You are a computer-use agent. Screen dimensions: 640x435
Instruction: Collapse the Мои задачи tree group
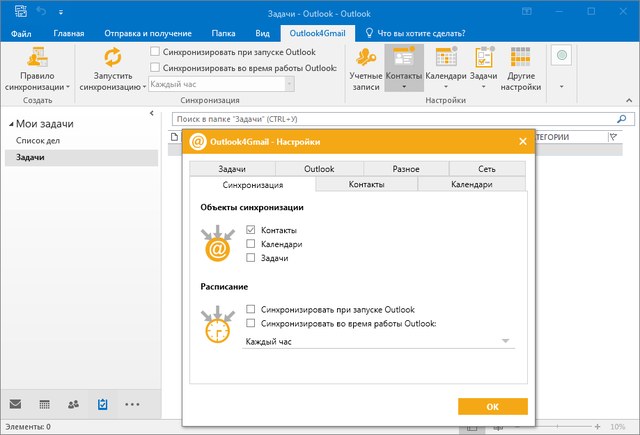[9, 124]
